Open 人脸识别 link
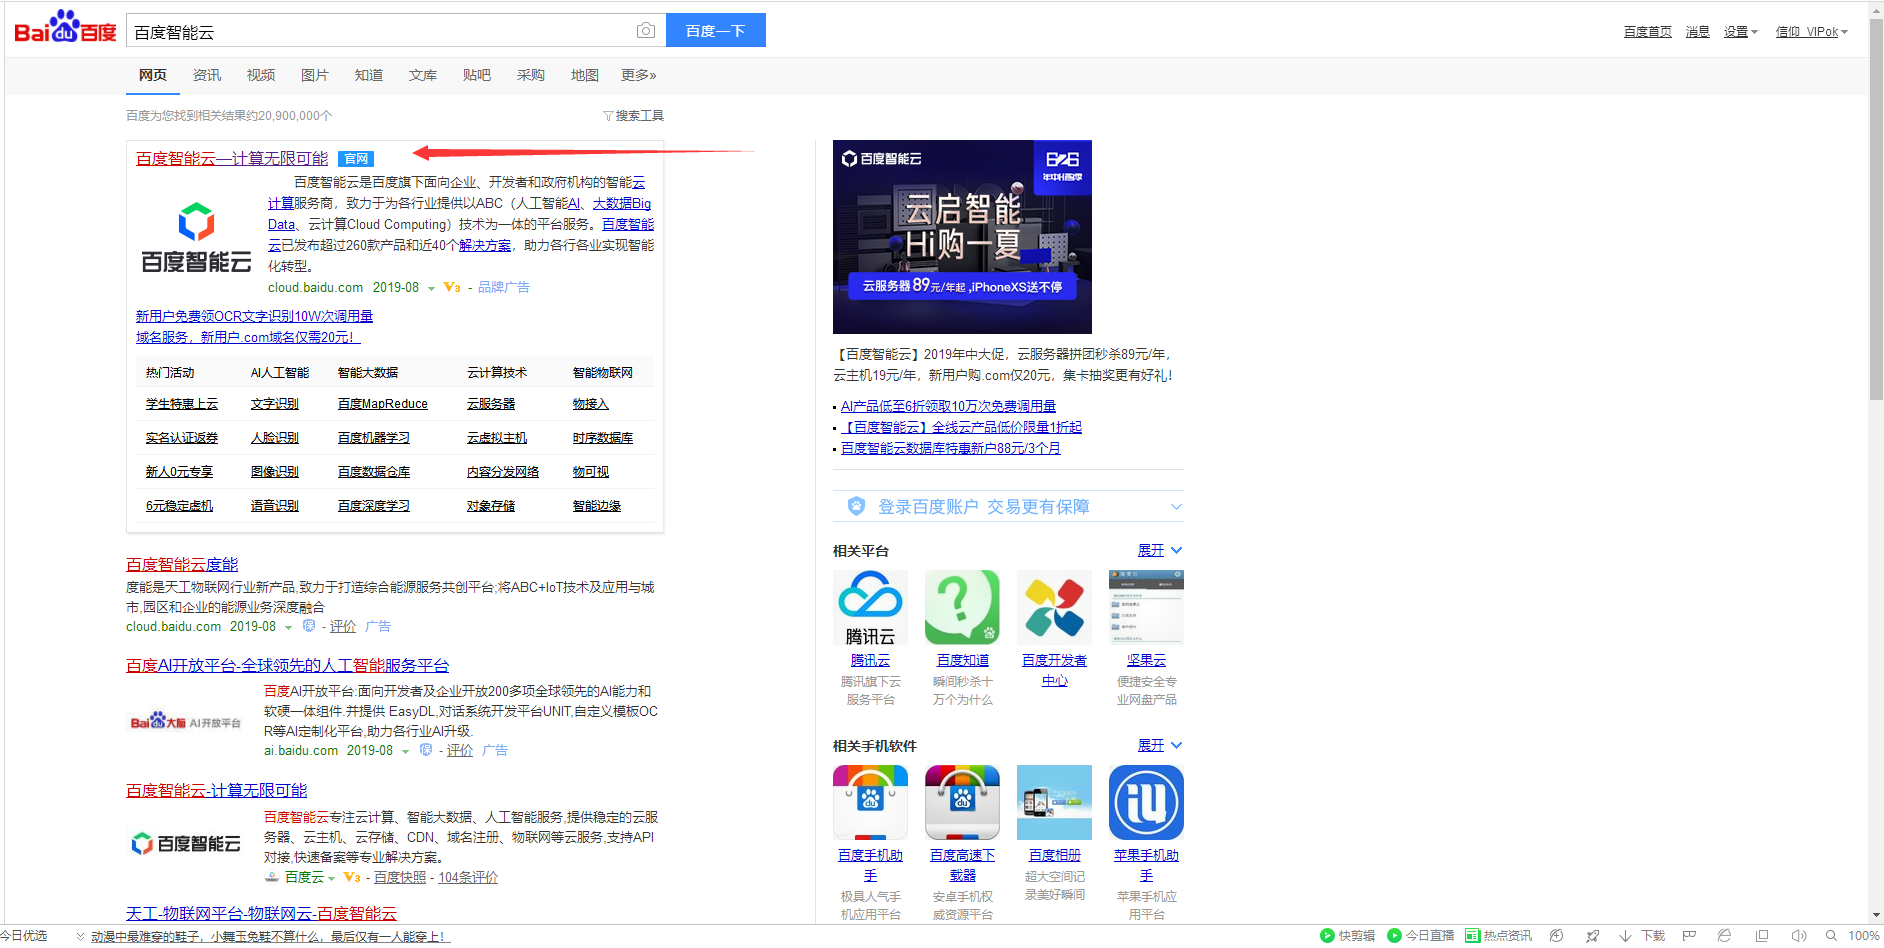The height and width of the screenshot is (948, 1884). tap(275, 438)
